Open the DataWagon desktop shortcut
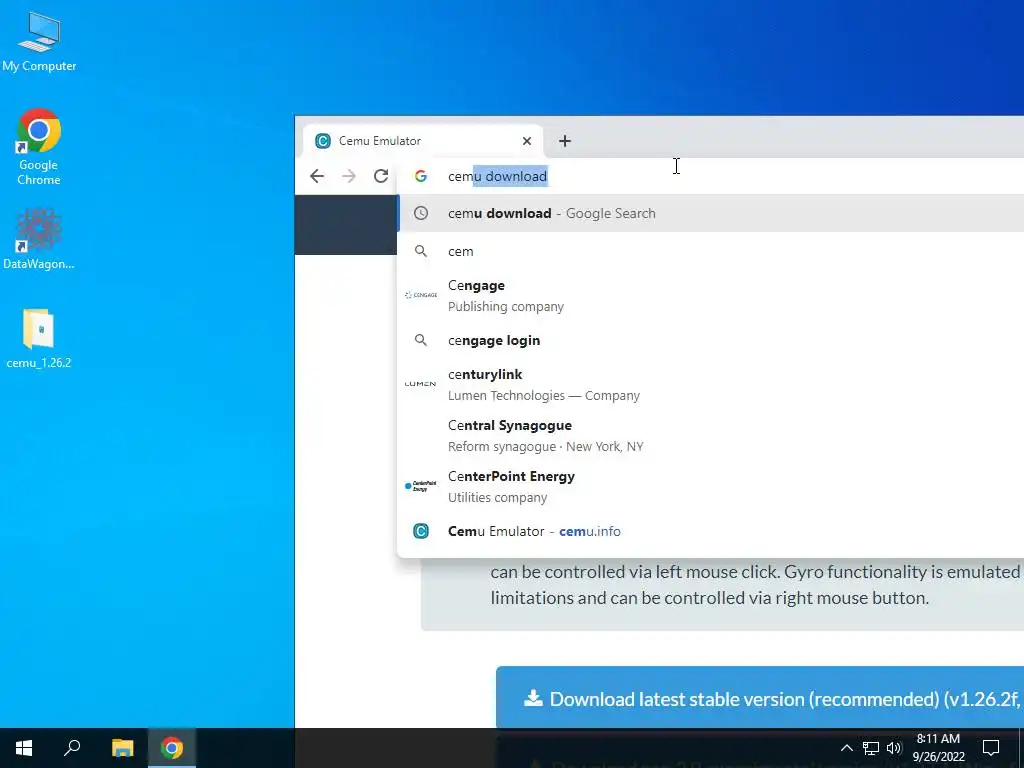Image resolution: width=1024 pixels, height=768 pixels. pyautogui.click(x=39, y=239)
